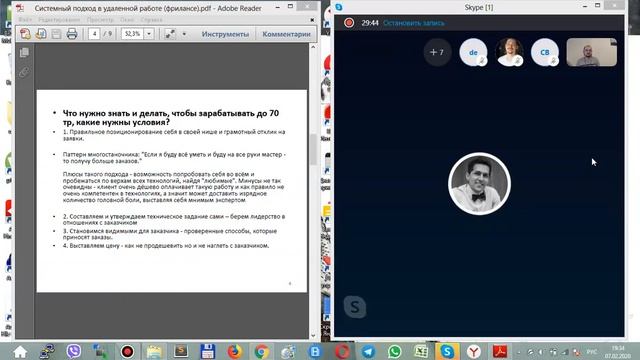640x360 pixels.
Task: Click the scroll-down arrow of the PDF scrollbar
Action: (x=313, y=336)
